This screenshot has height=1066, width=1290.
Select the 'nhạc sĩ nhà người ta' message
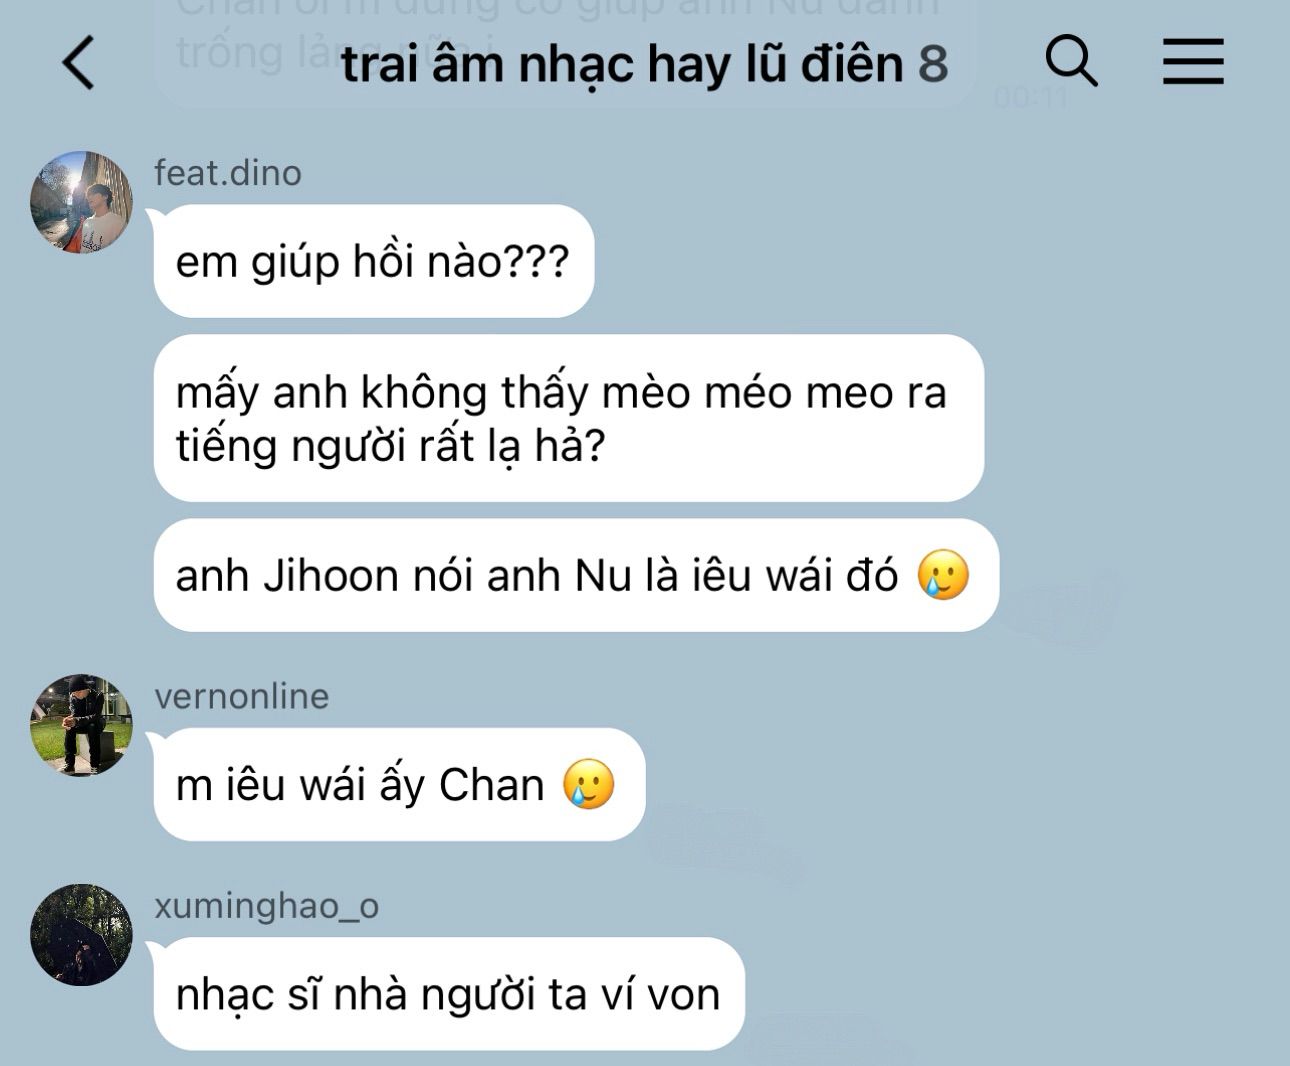click(x=449, y=994)
